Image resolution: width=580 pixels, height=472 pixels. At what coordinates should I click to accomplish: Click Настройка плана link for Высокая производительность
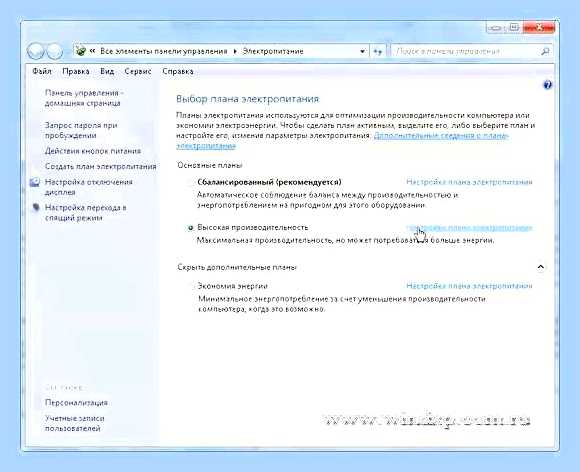click(x=469, y=227)
